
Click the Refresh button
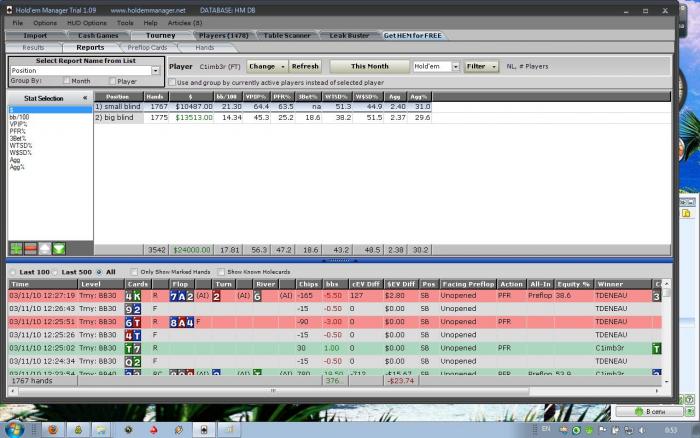(305, 67)
